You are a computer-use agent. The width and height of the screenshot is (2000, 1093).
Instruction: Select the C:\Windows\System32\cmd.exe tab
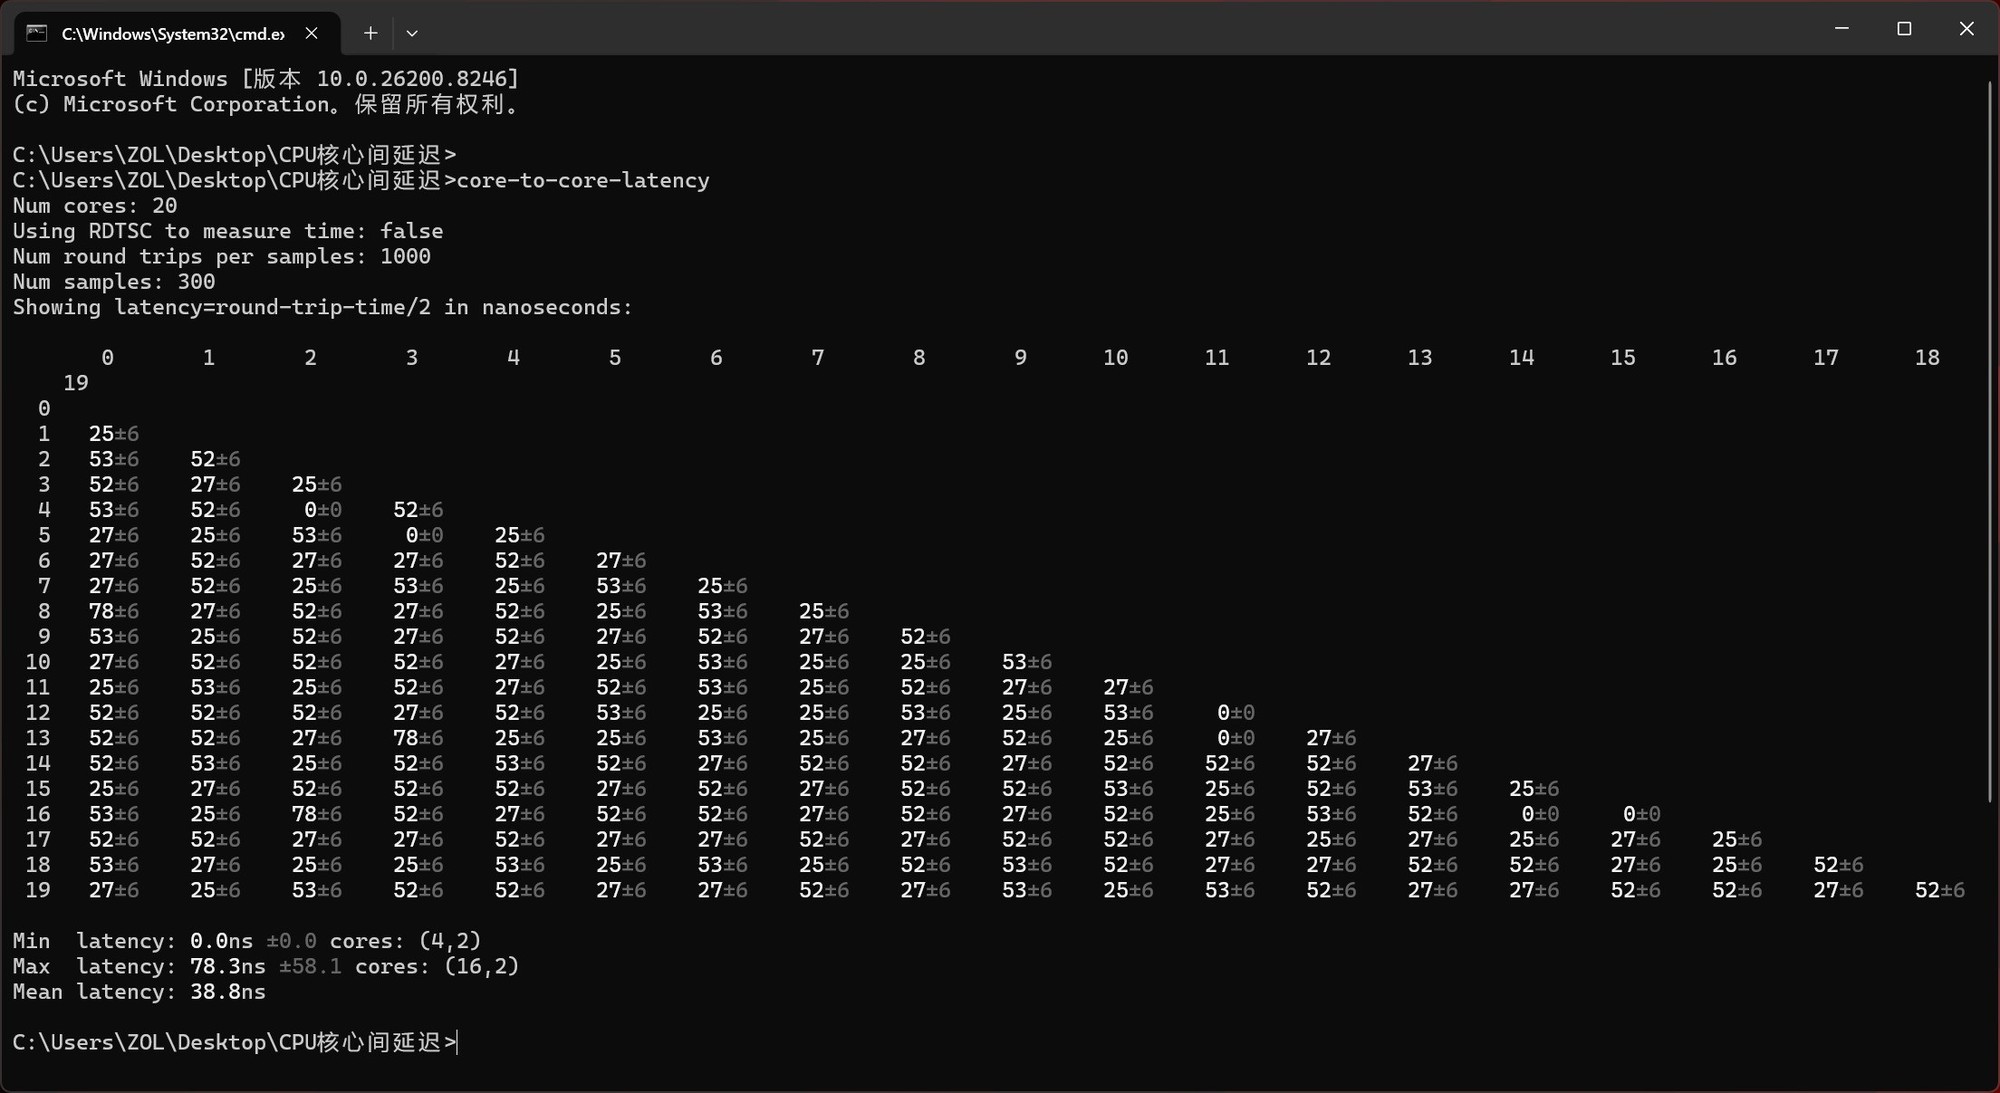[x=177, y=33]
